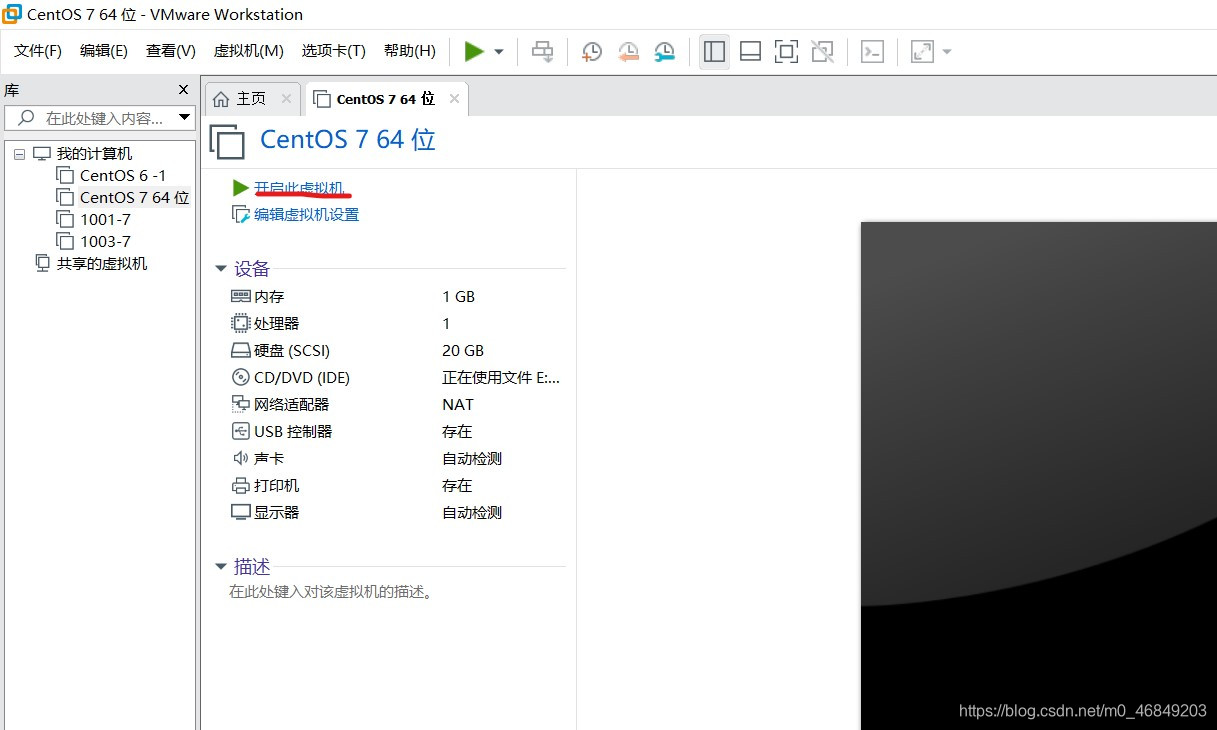Open the 文件(F) menu
Screen dimensions: 1217x730
38,51
